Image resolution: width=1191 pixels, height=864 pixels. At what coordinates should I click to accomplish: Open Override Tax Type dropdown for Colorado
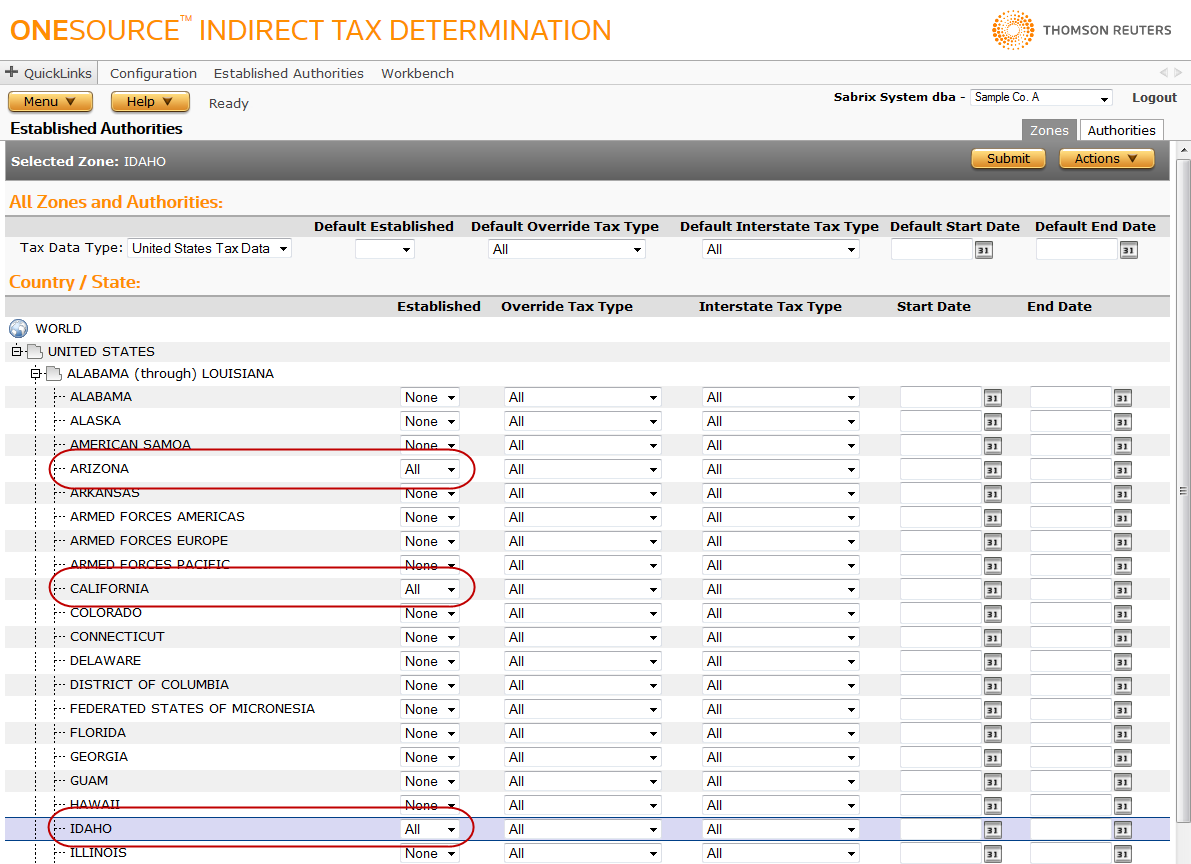pyautogui.click(x=582, y=614)
